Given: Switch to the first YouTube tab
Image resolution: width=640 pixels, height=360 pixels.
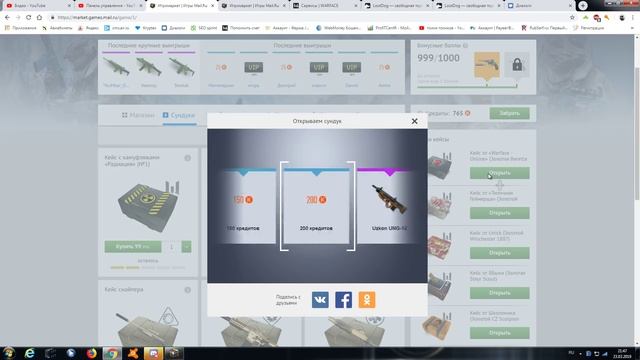Looking at the screenshot, I should [x=38, y=6].
